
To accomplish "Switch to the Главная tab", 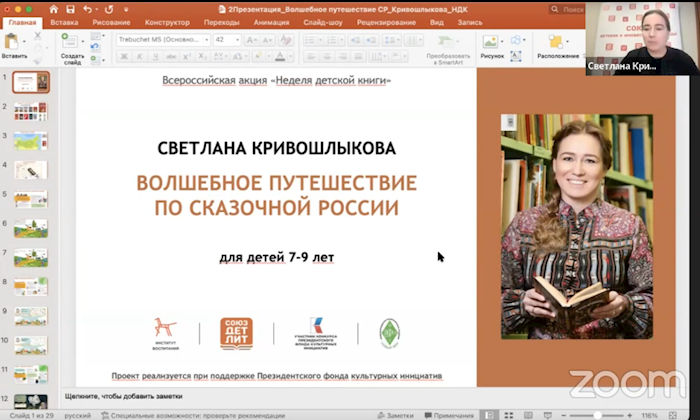I will pos(22,22).
